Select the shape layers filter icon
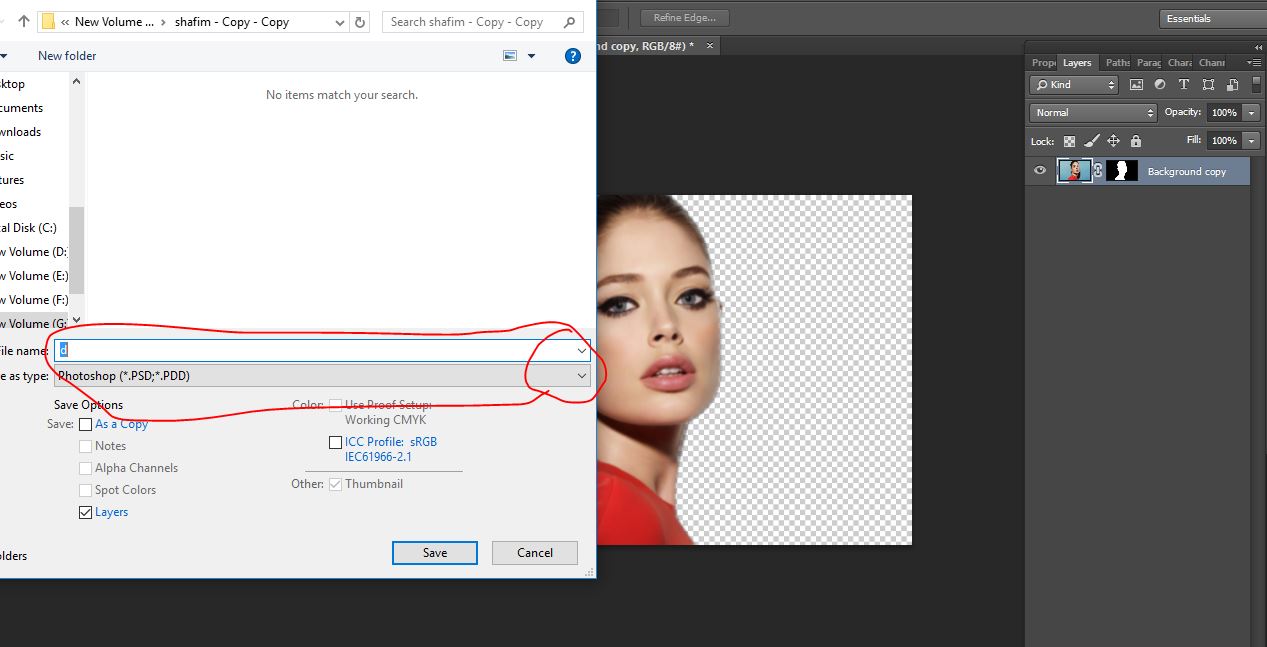This screenshot has height=647, width=1267. click(x=1210, y=85)
